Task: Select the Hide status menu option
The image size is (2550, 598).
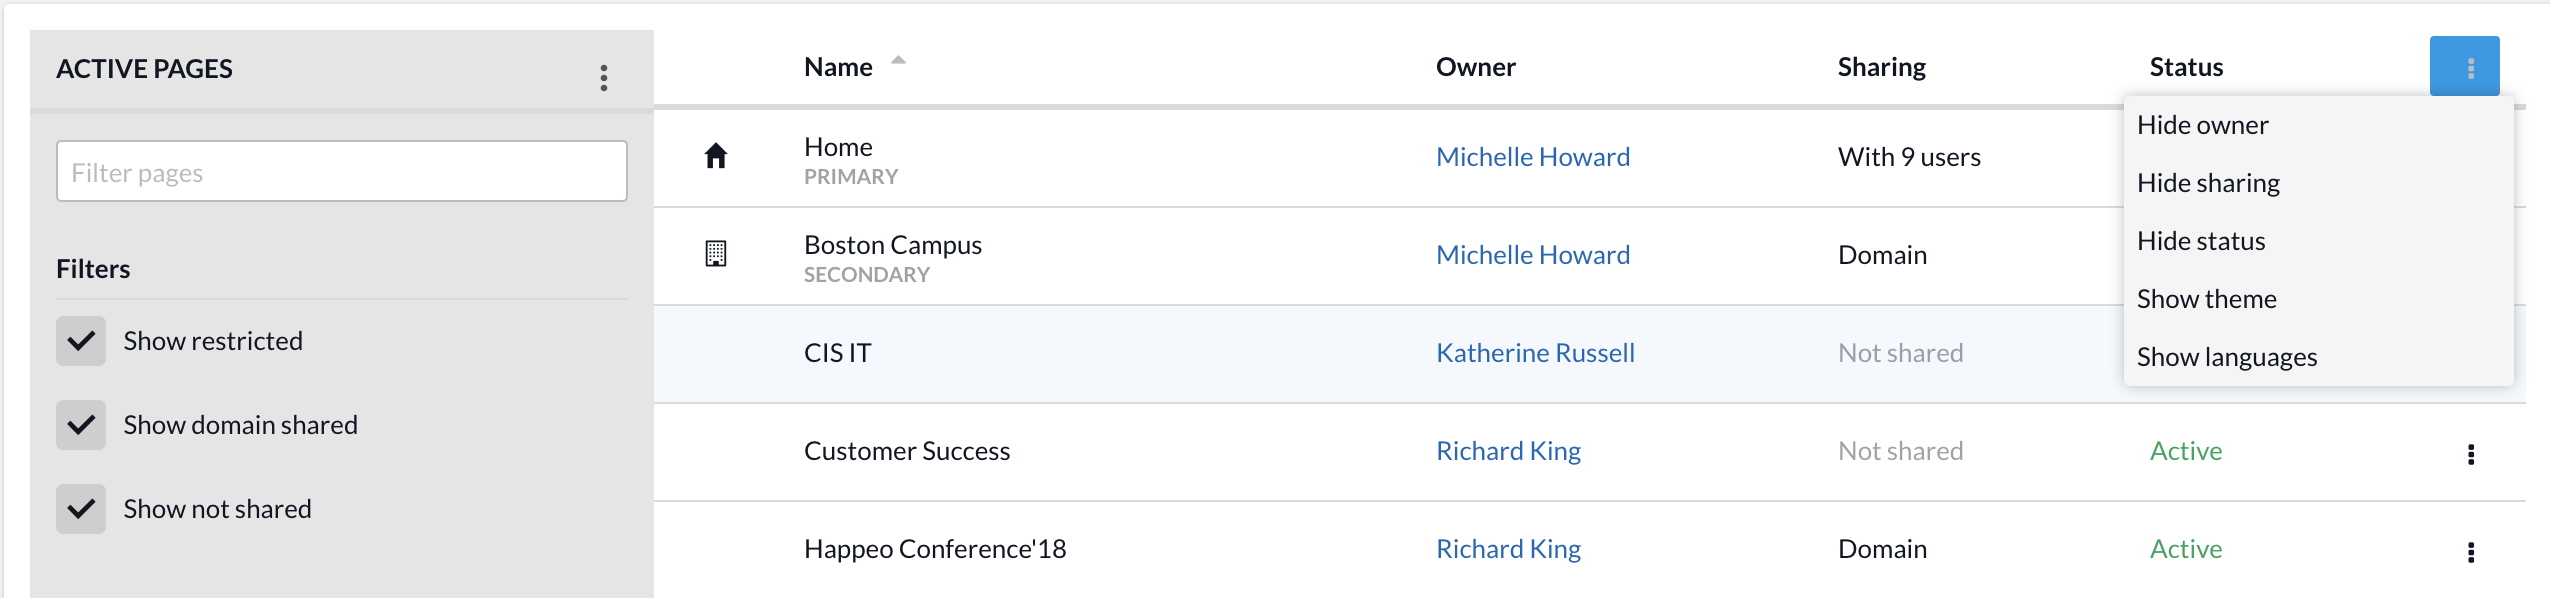Action: tap(2201, 241)
